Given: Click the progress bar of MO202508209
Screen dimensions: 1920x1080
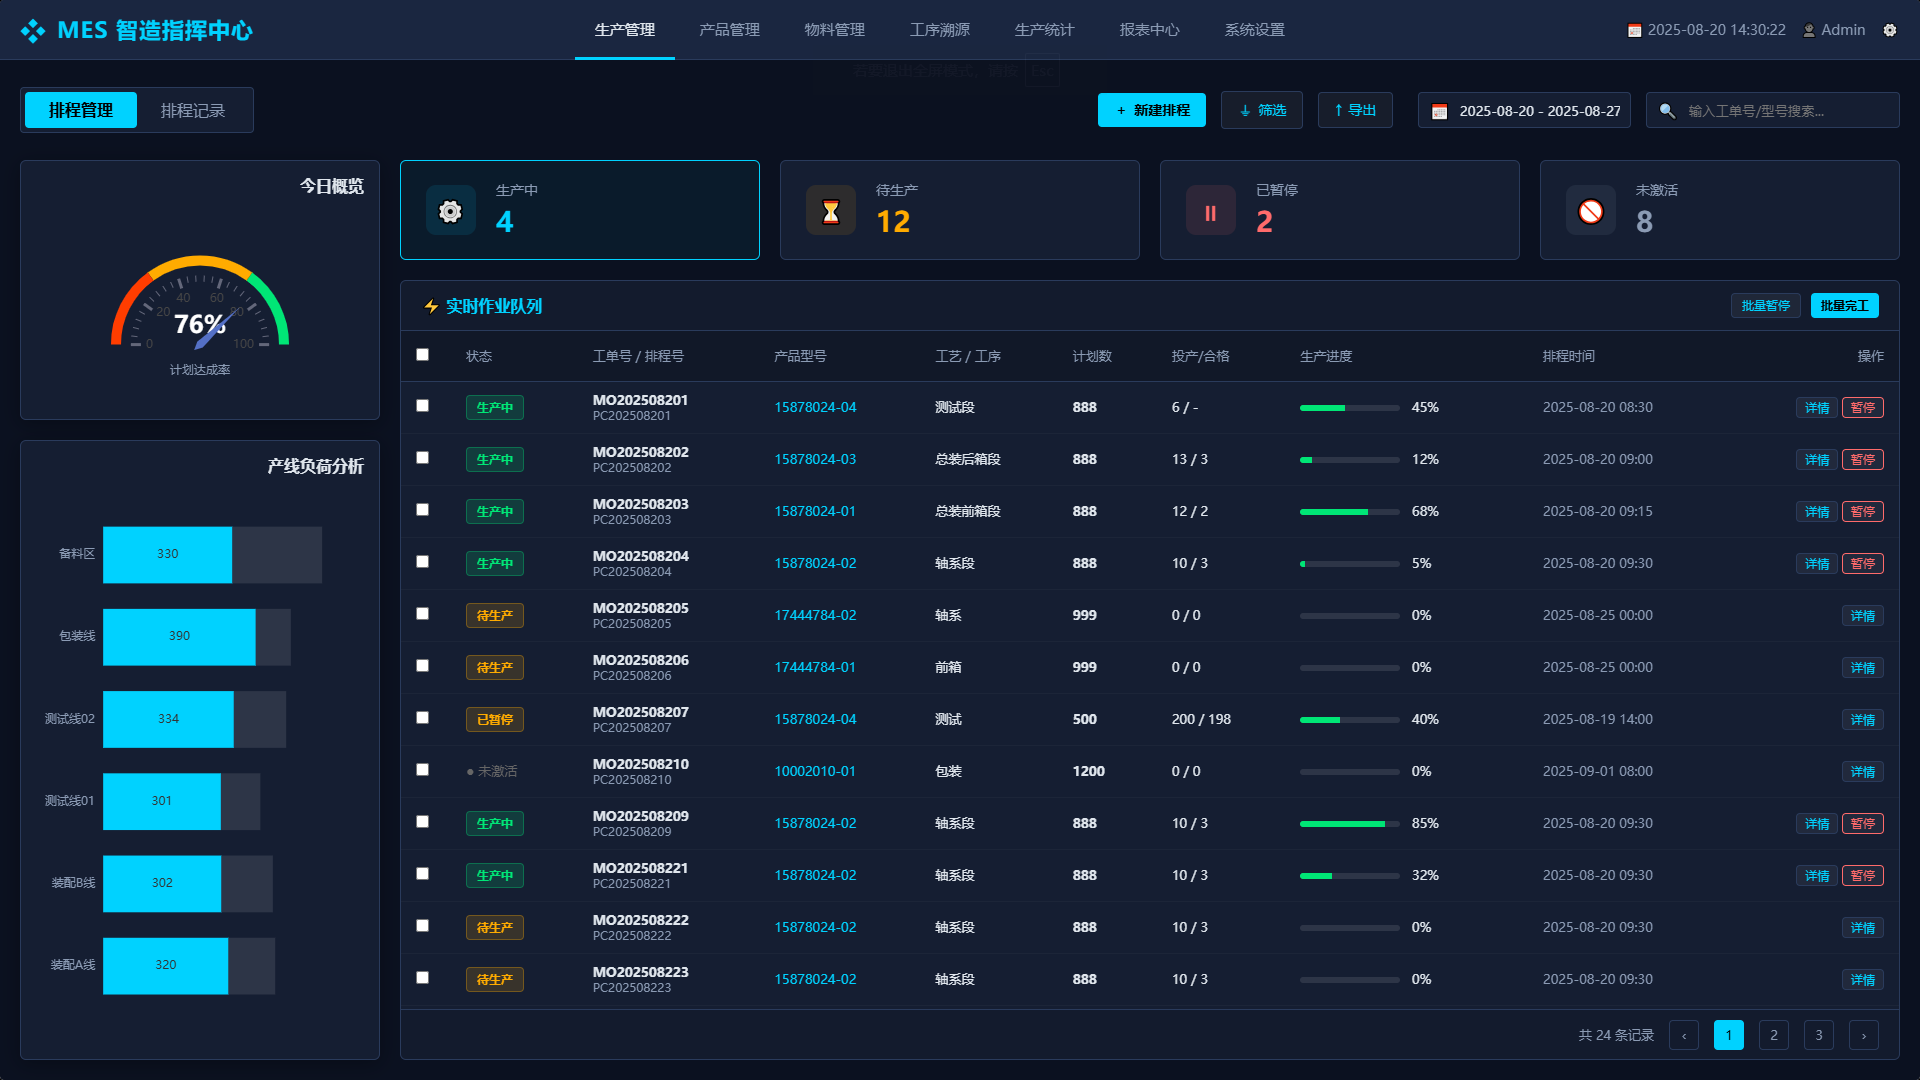Looking at the screenshot, I should tap(1349, 824).
